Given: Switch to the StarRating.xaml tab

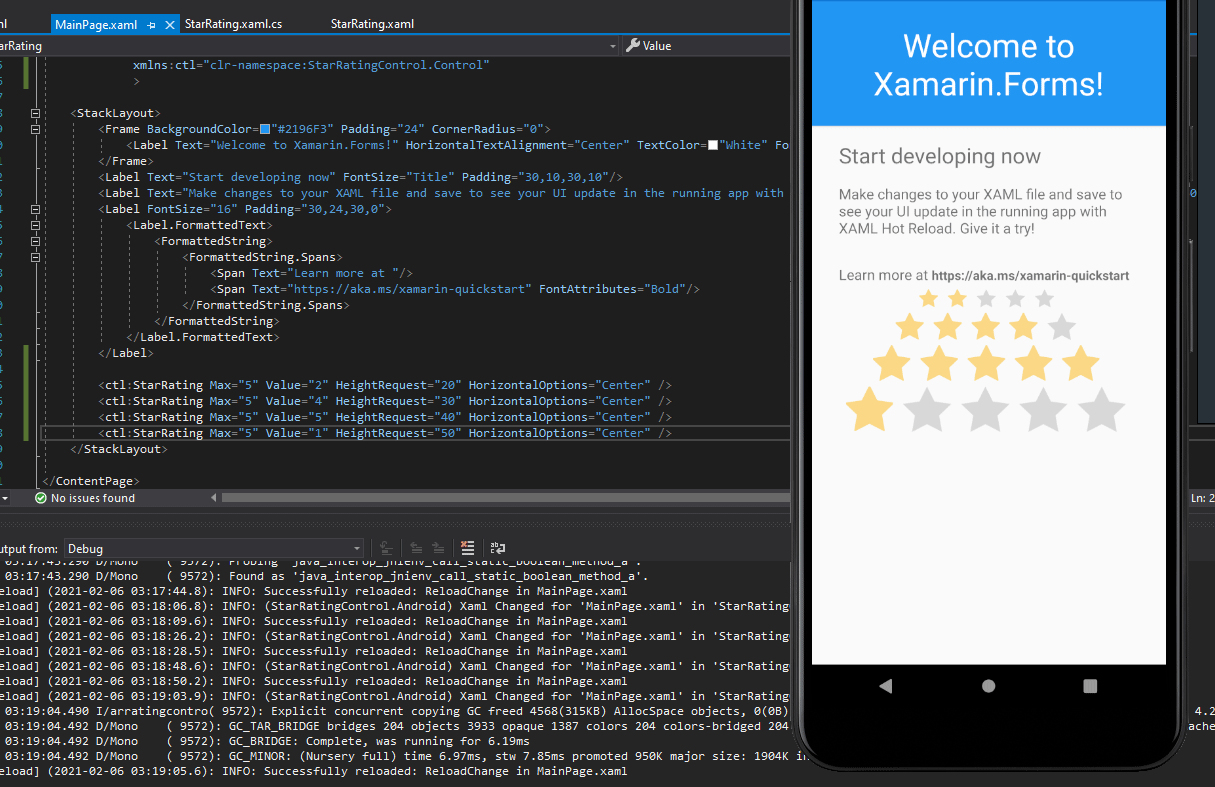Looking at the screenshot, I should (x=372, y=24).
